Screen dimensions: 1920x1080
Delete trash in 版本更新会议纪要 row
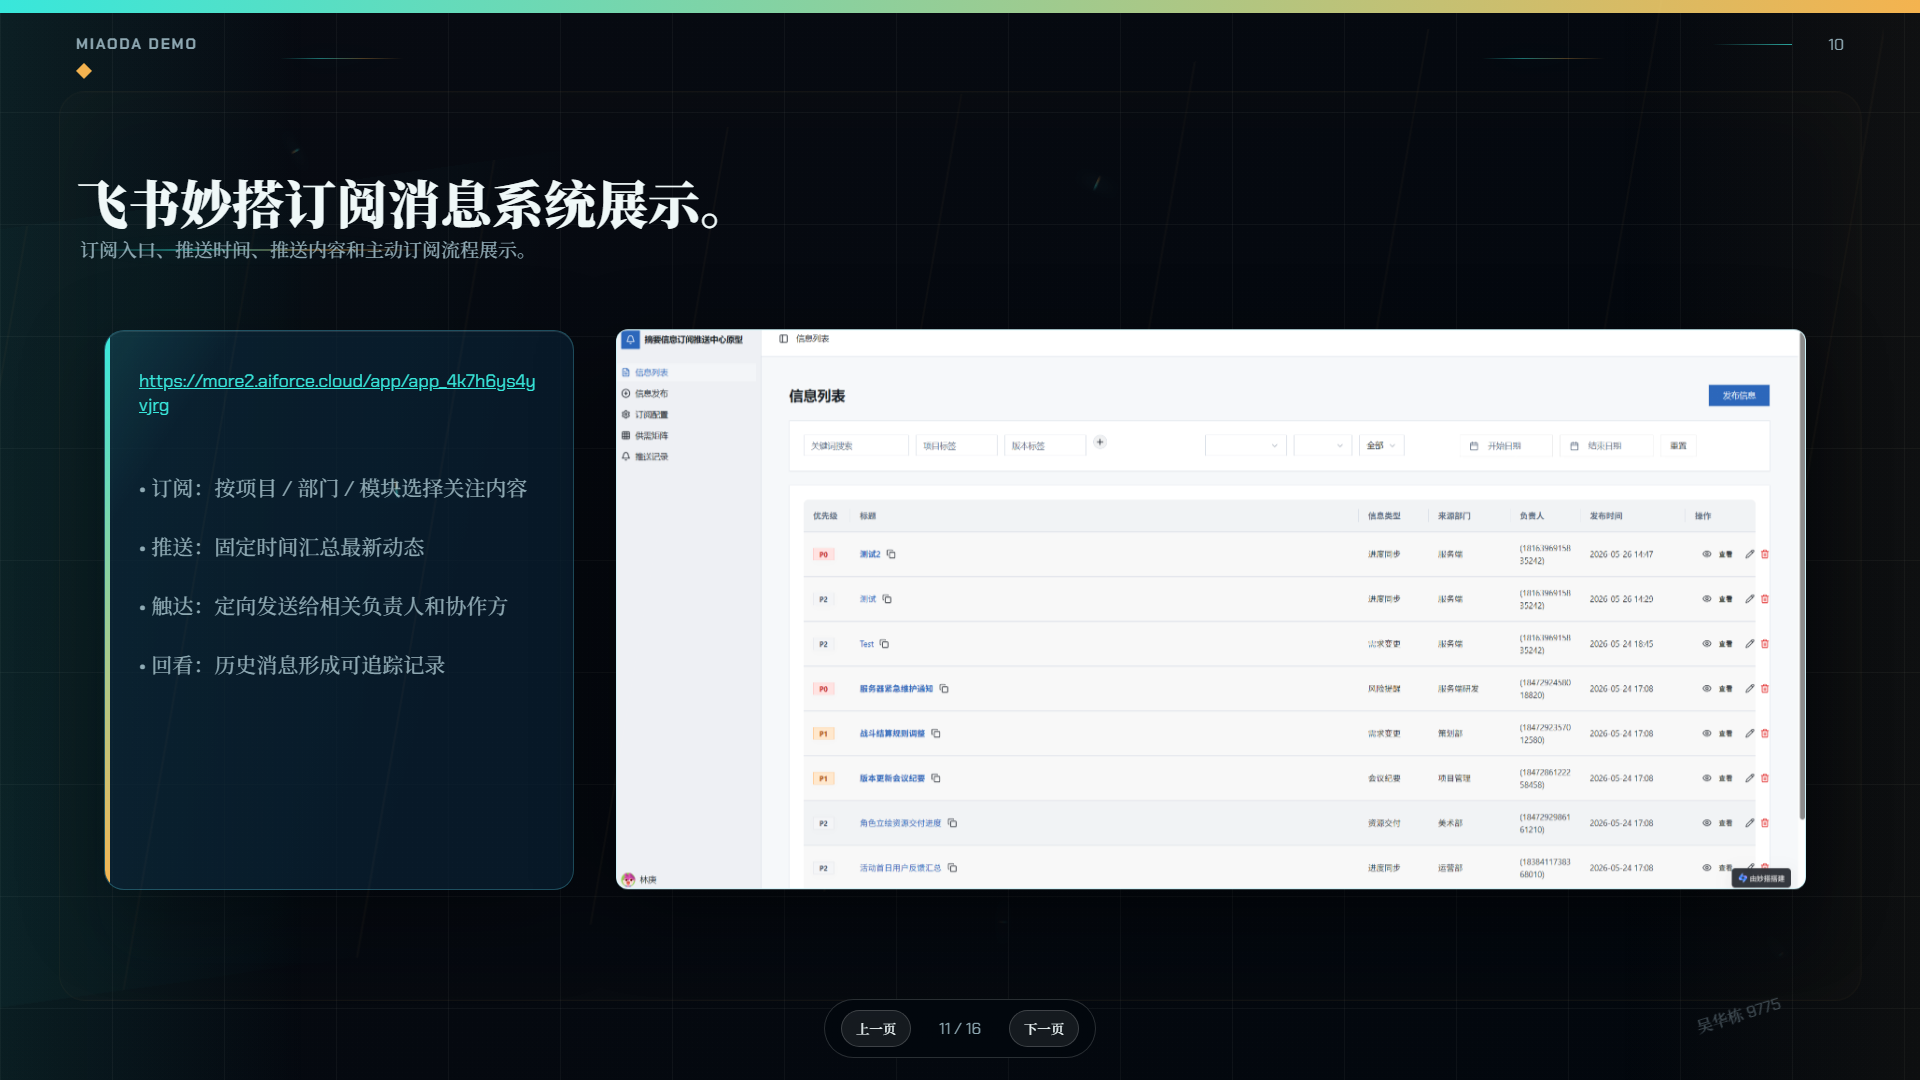click(1765, 778)
